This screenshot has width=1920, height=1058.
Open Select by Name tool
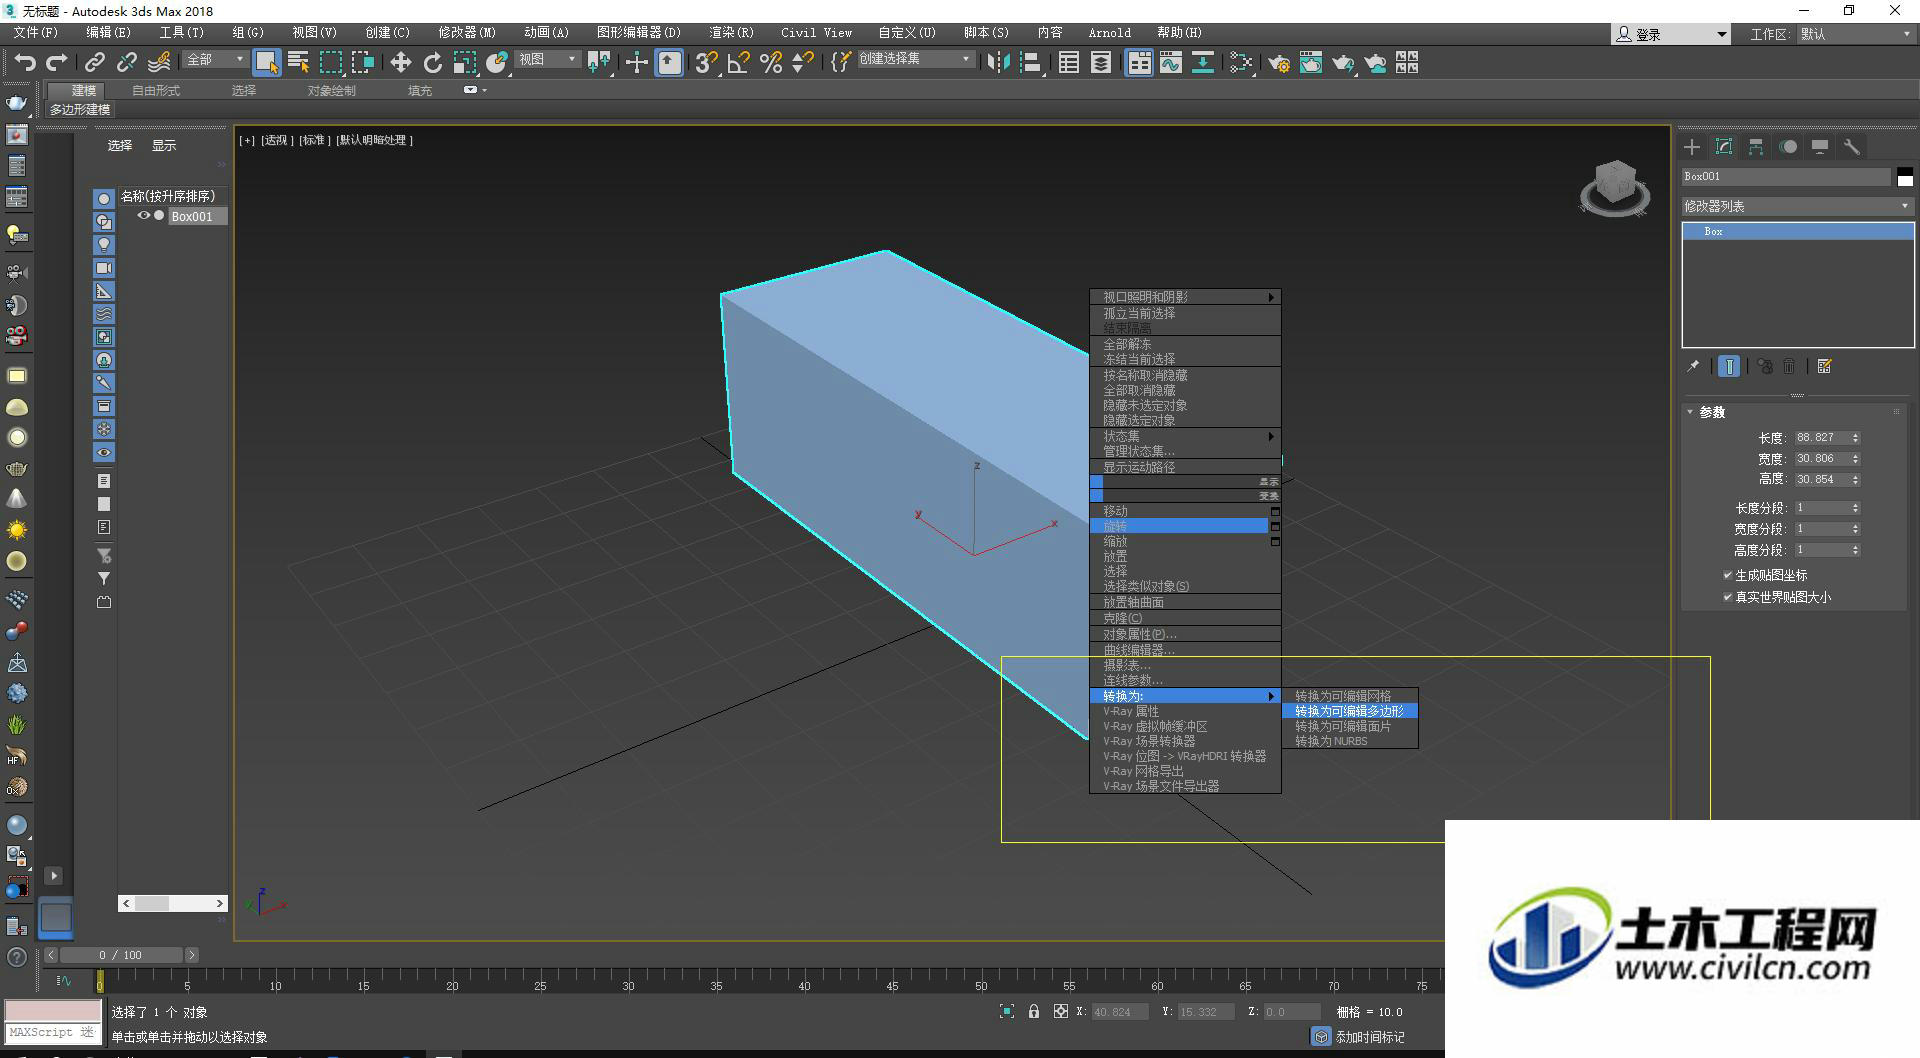298,63
